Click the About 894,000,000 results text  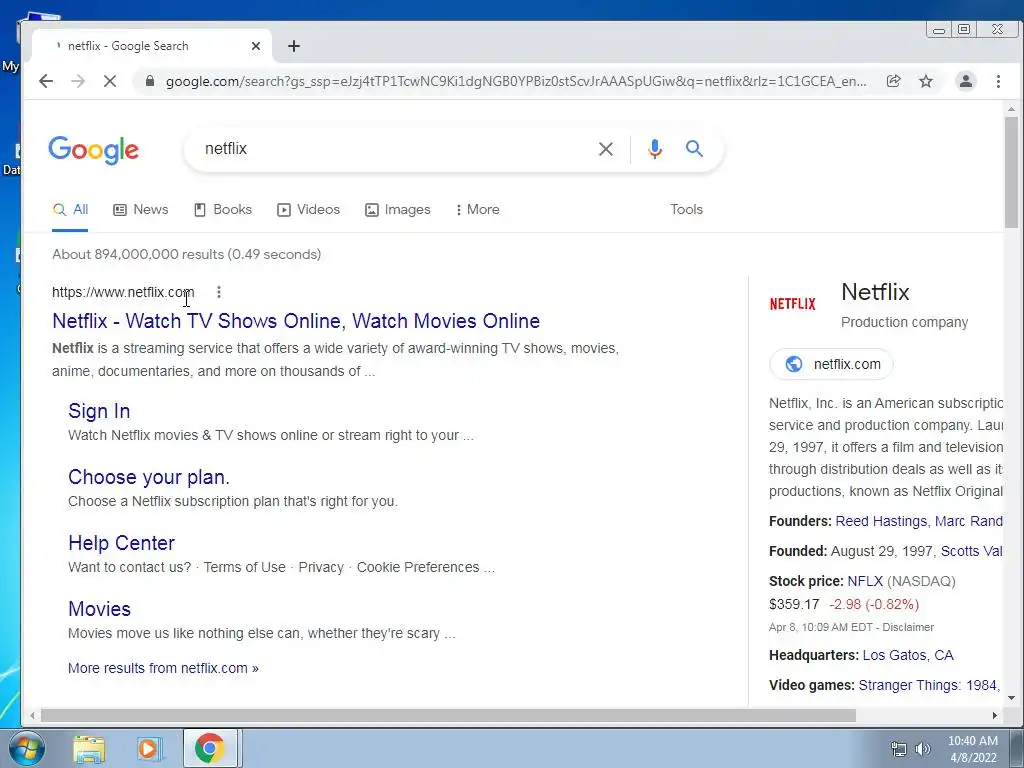(x=187, y=254)
